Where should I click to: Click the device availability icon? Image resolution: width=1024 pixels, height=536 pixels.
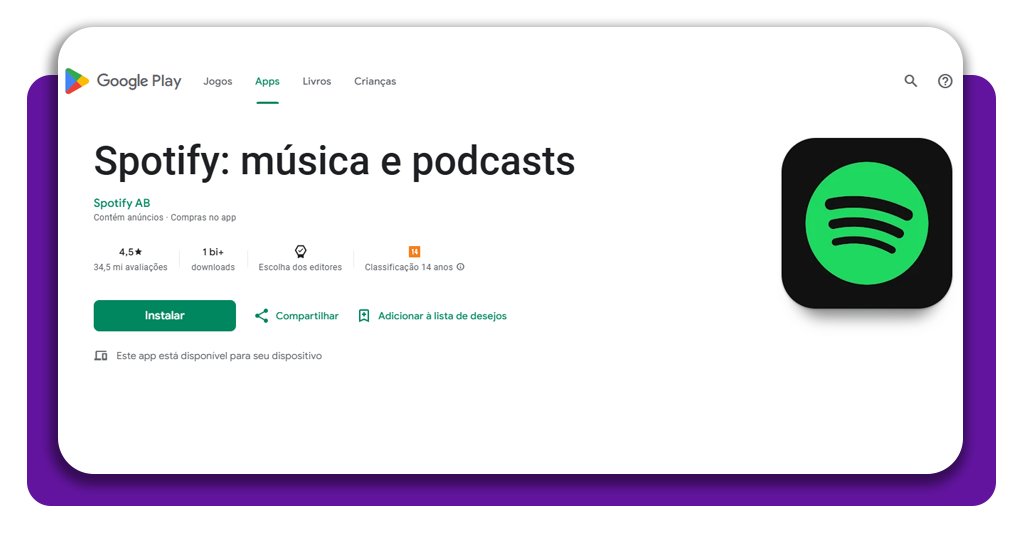(101, 356)
